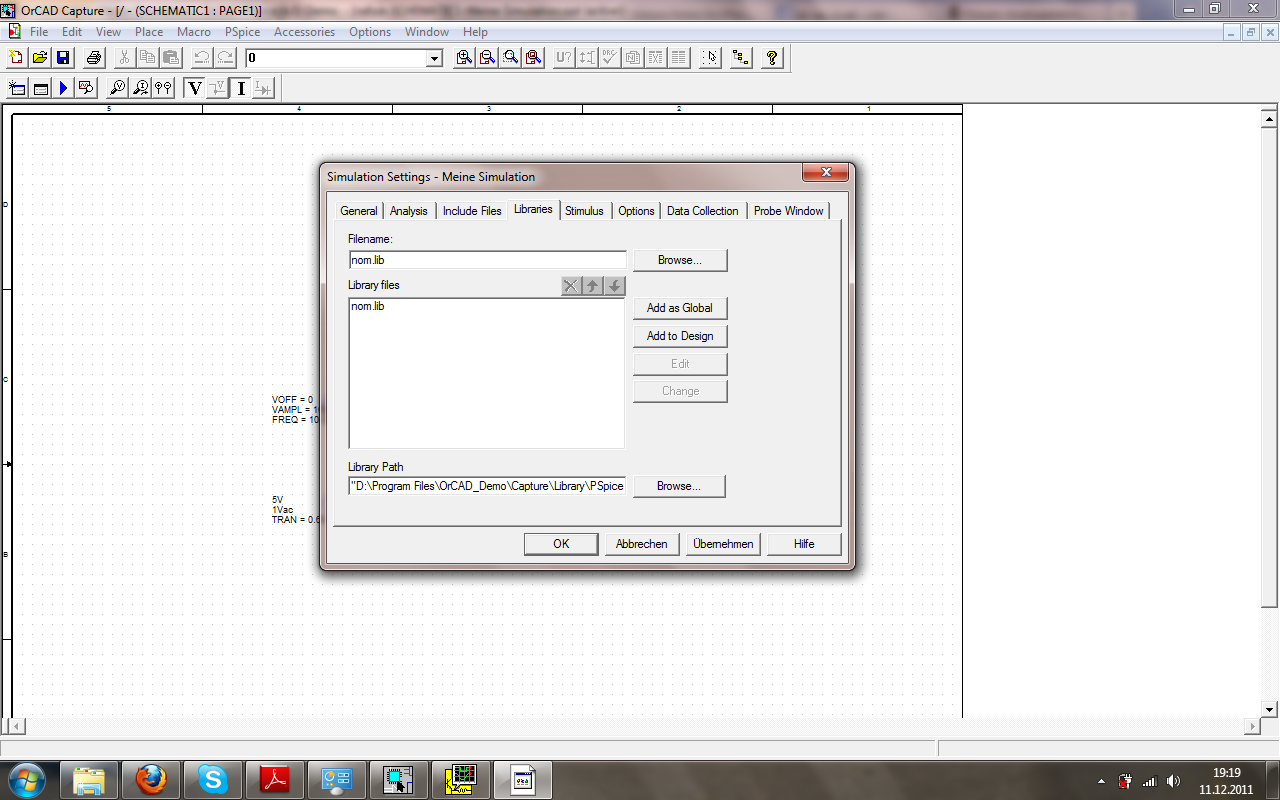This screenshot has height=800, width=1280.
Task: Click Add as Global button
Action: coord(680,308)
